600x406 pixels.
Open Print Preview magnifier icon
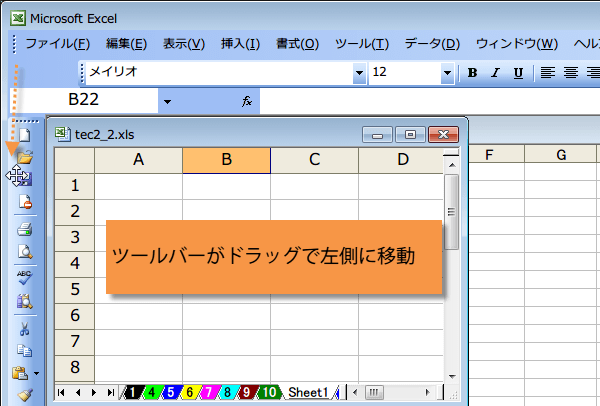[25, 252]
